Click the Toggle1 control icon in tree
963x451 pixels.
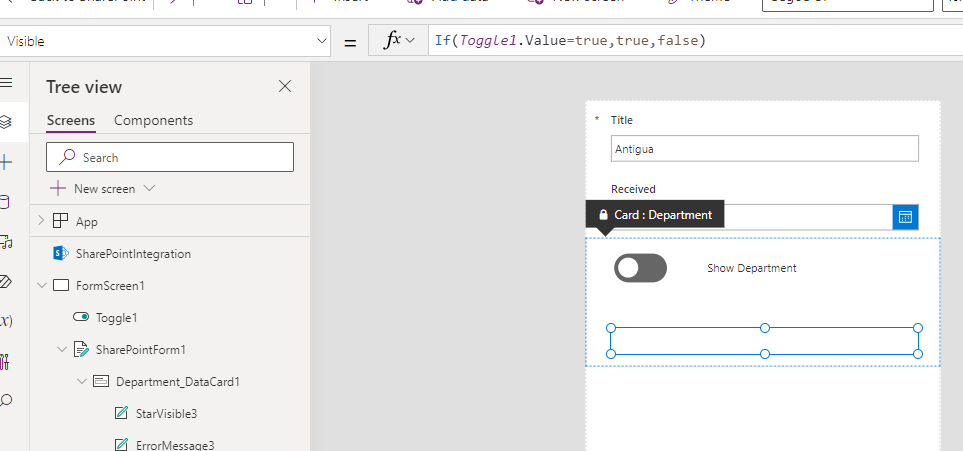[80, 317]
